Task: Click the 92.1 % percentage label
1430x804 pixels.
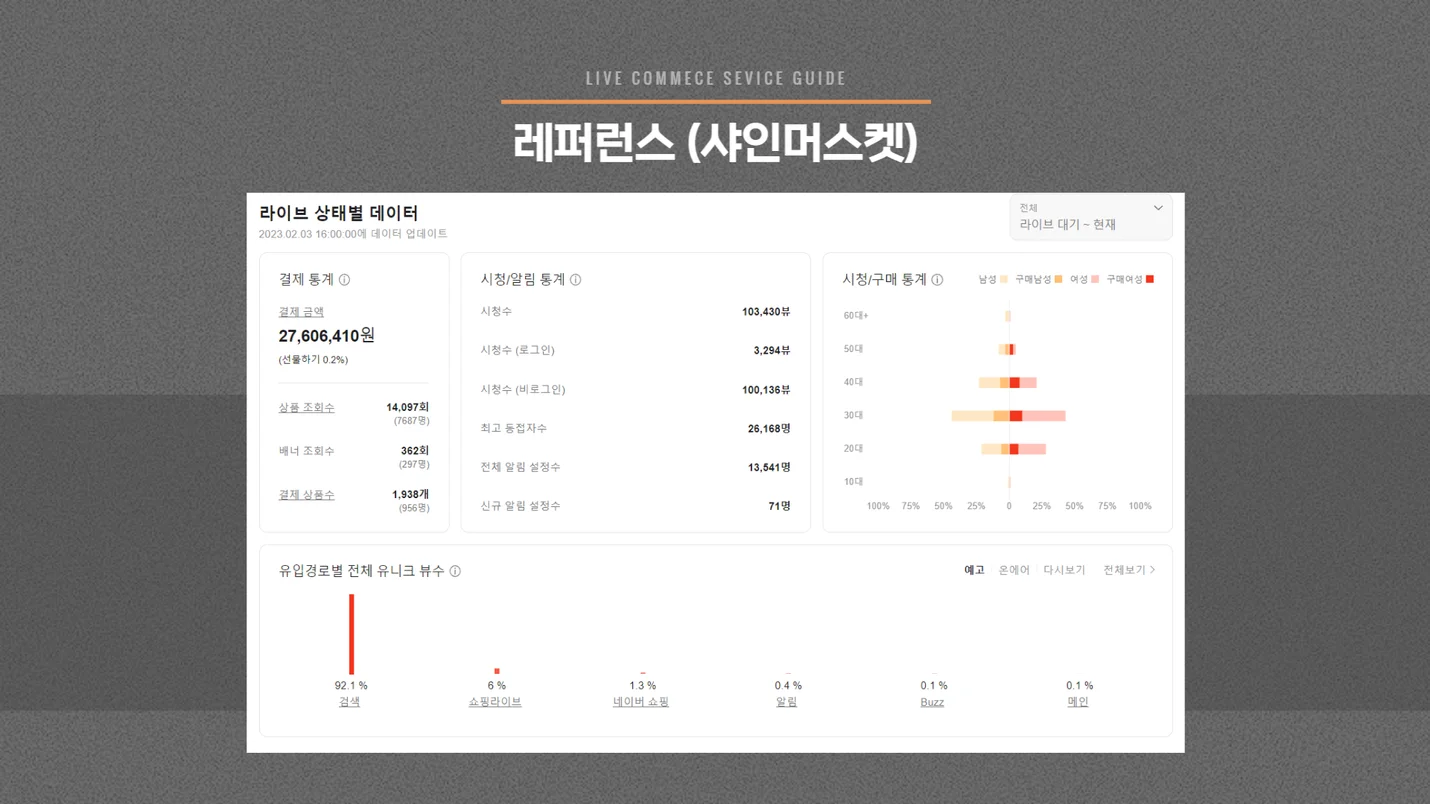Action: 351,686
